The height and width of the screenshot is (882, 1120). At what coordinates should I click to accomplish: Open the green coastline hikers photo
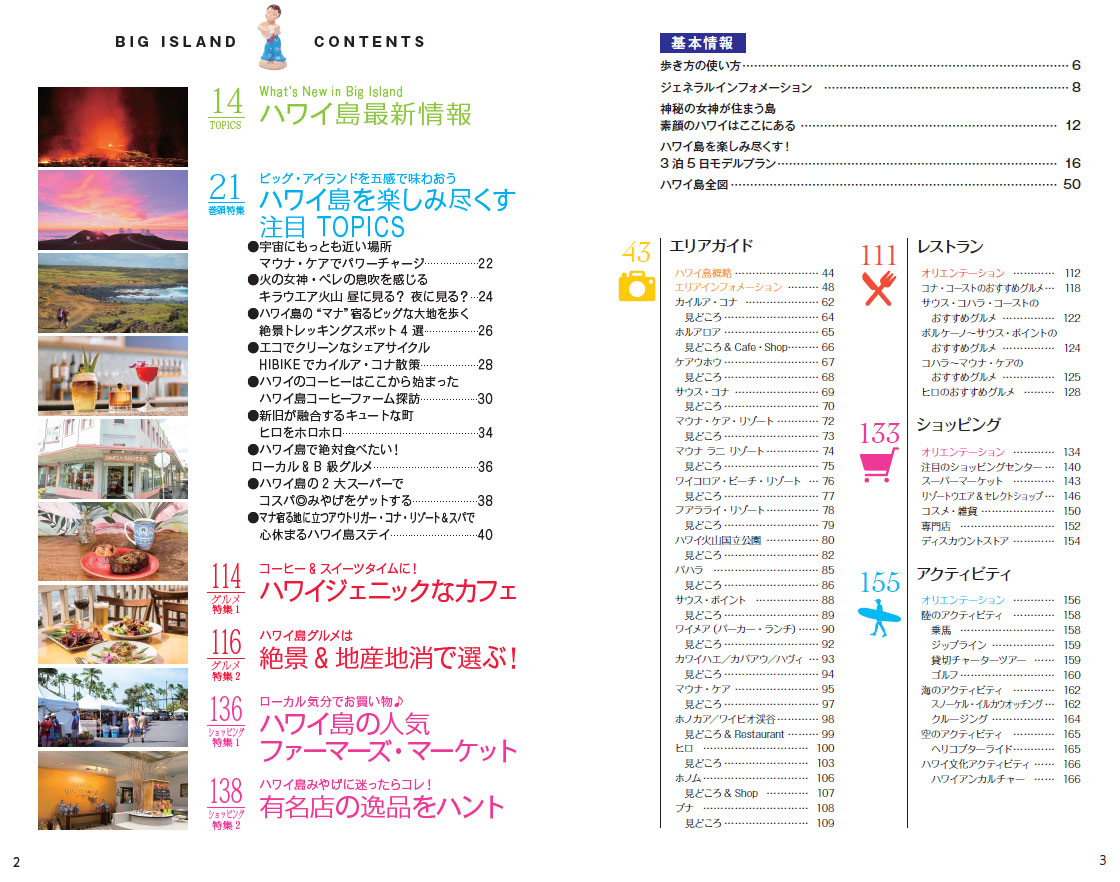[113, 293]
